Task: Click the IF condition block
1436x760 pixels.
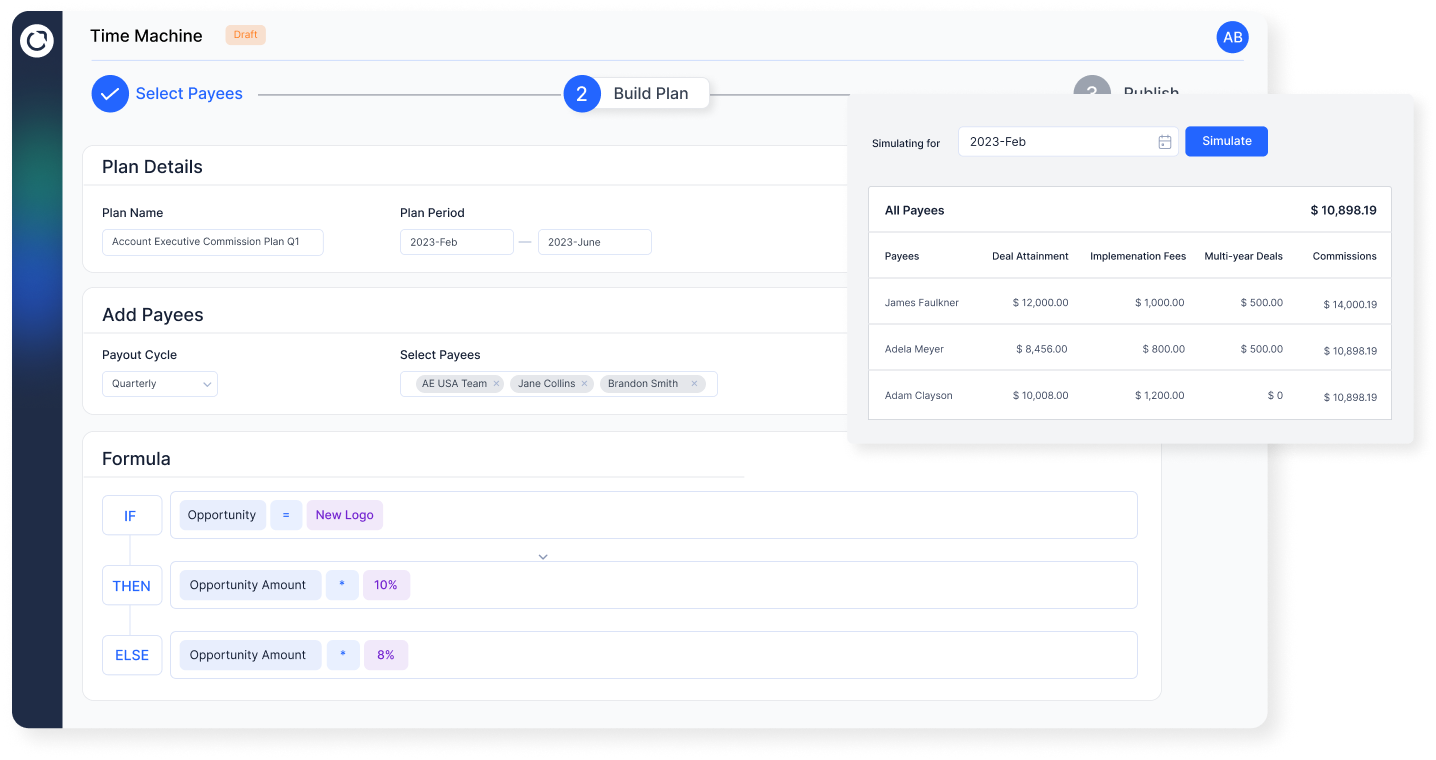Action: coord(130,516)
